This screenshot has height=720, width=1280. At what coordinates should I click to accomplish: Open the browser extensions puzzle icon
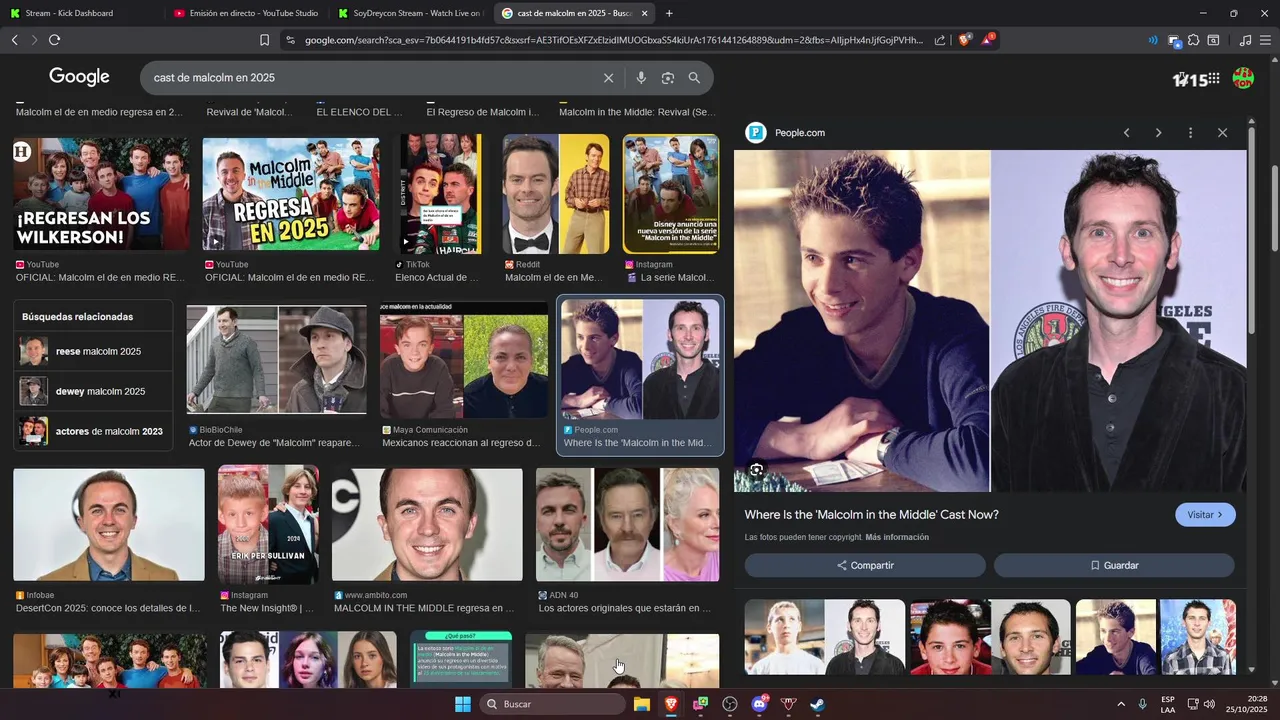pos(1193,40)
